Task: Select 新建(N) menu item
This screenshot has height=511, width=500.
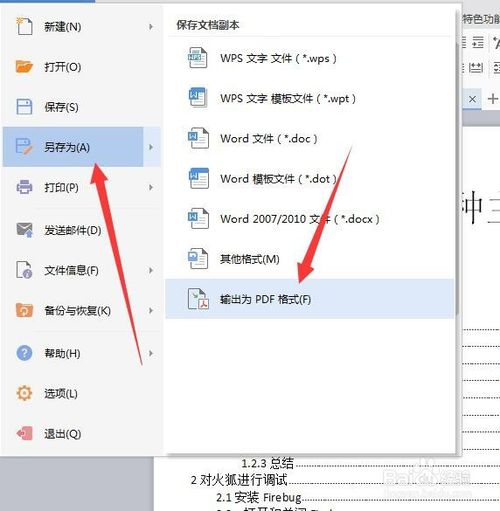Action: (82, 26)
